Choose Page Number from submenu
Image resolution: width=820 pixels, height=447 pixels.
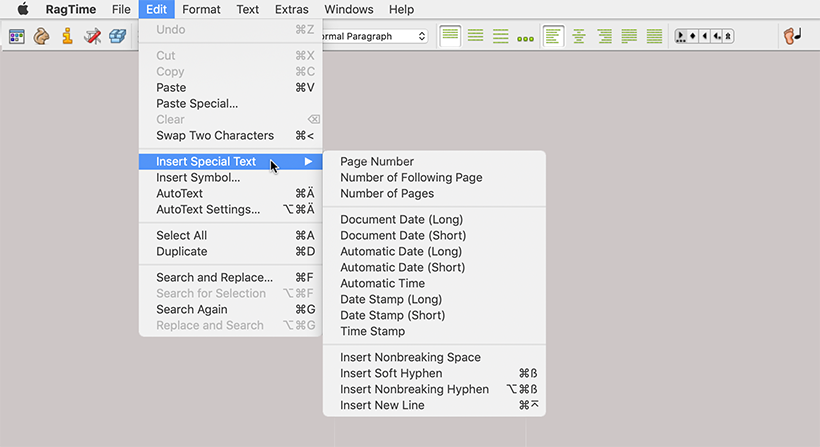(x=377, y=162)
